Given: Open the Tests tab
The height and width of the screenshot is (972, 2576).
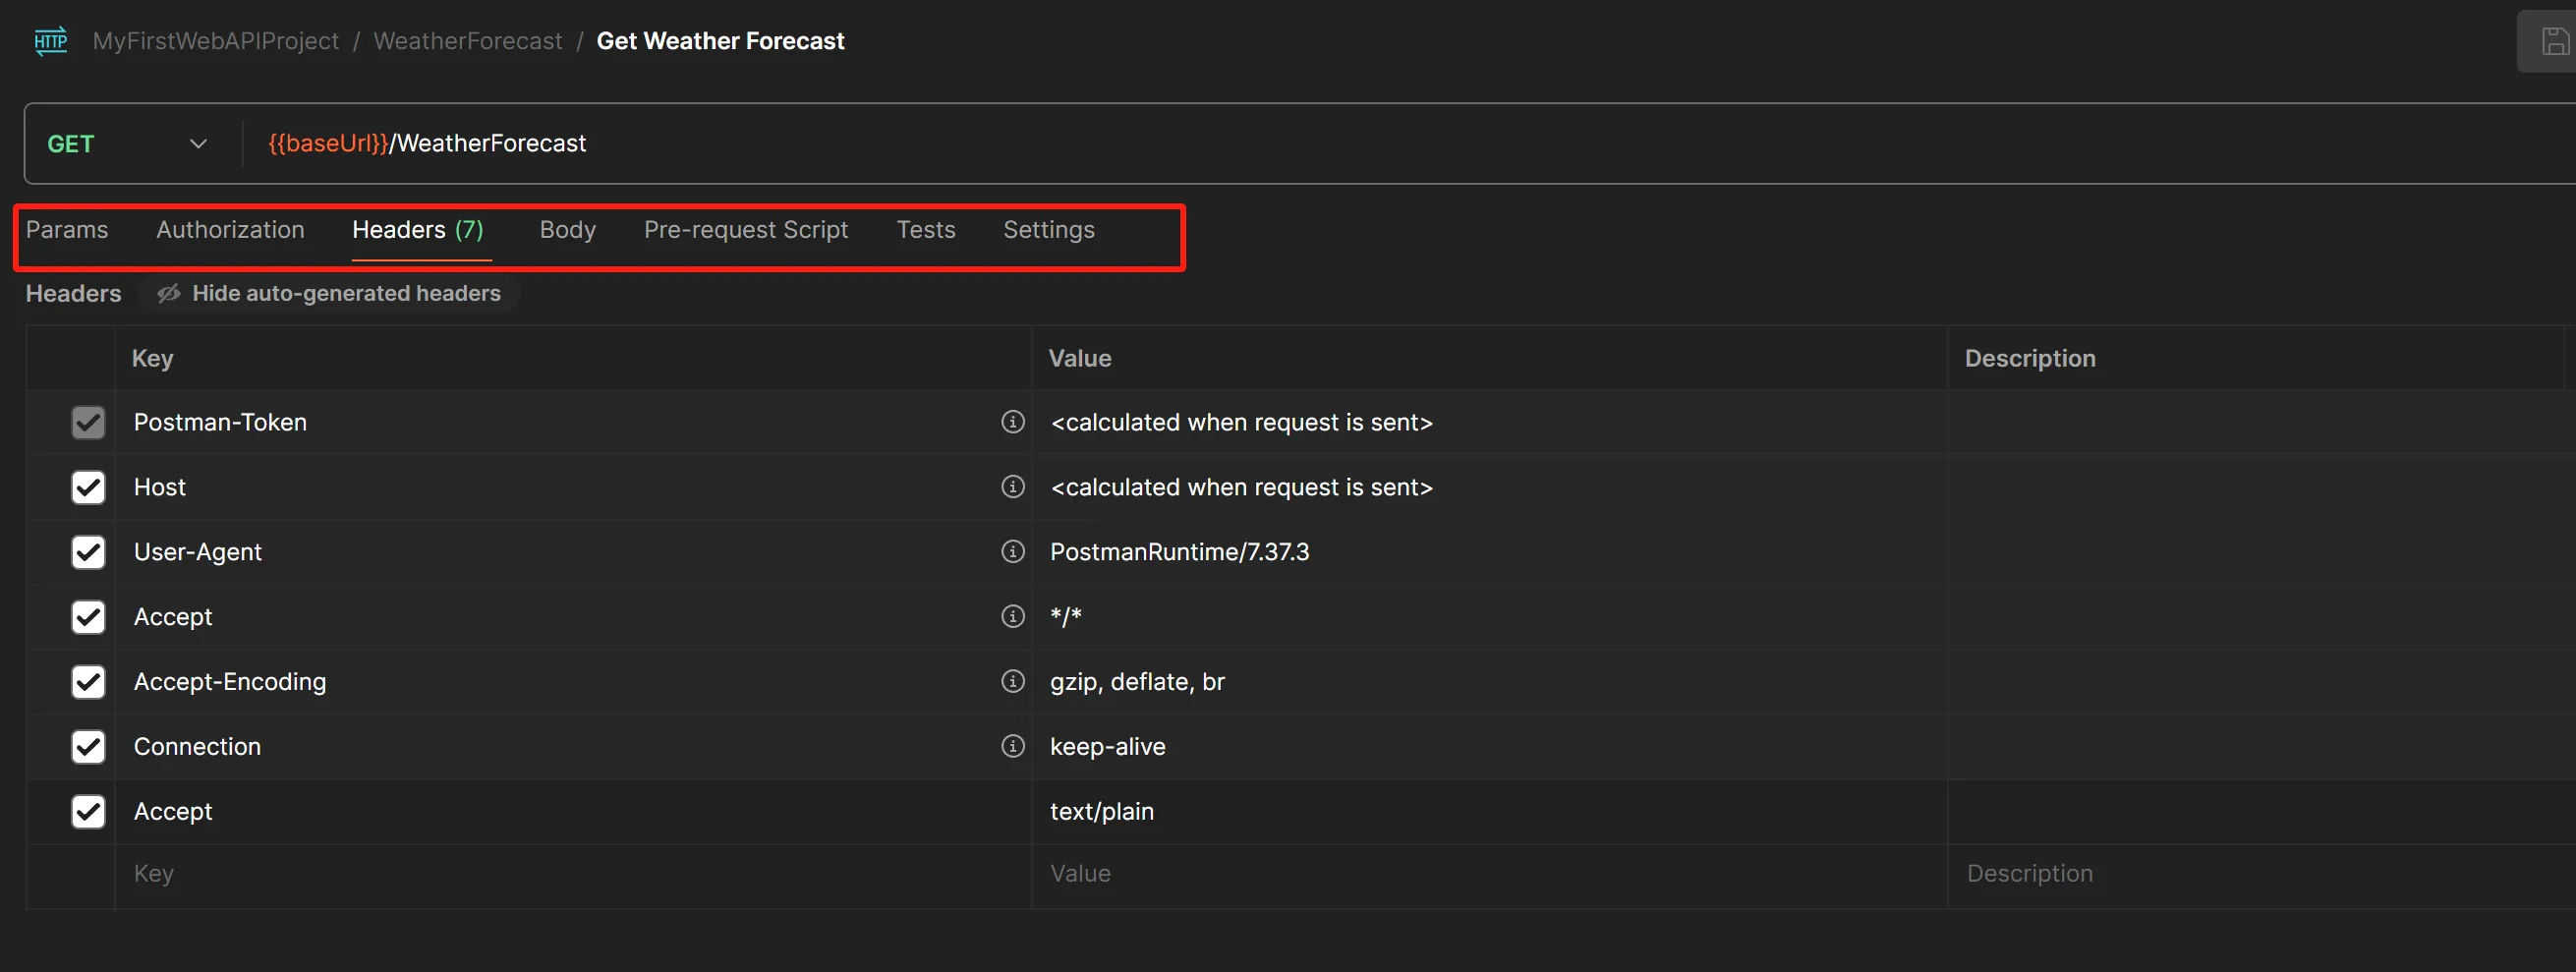Looking at the screenshot, I should tap(926, 230).
